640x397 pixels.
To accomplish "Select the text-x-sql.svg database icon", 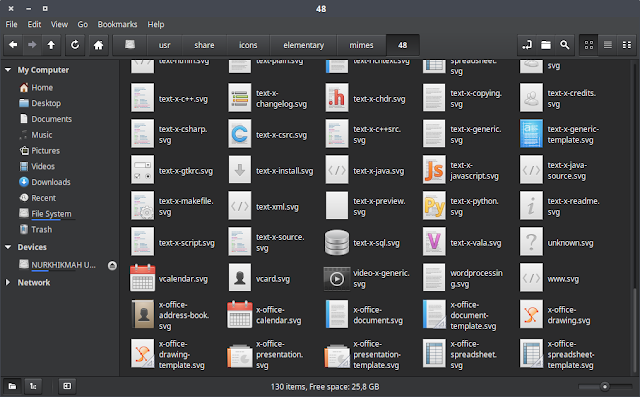I will (x=337, y=242).
